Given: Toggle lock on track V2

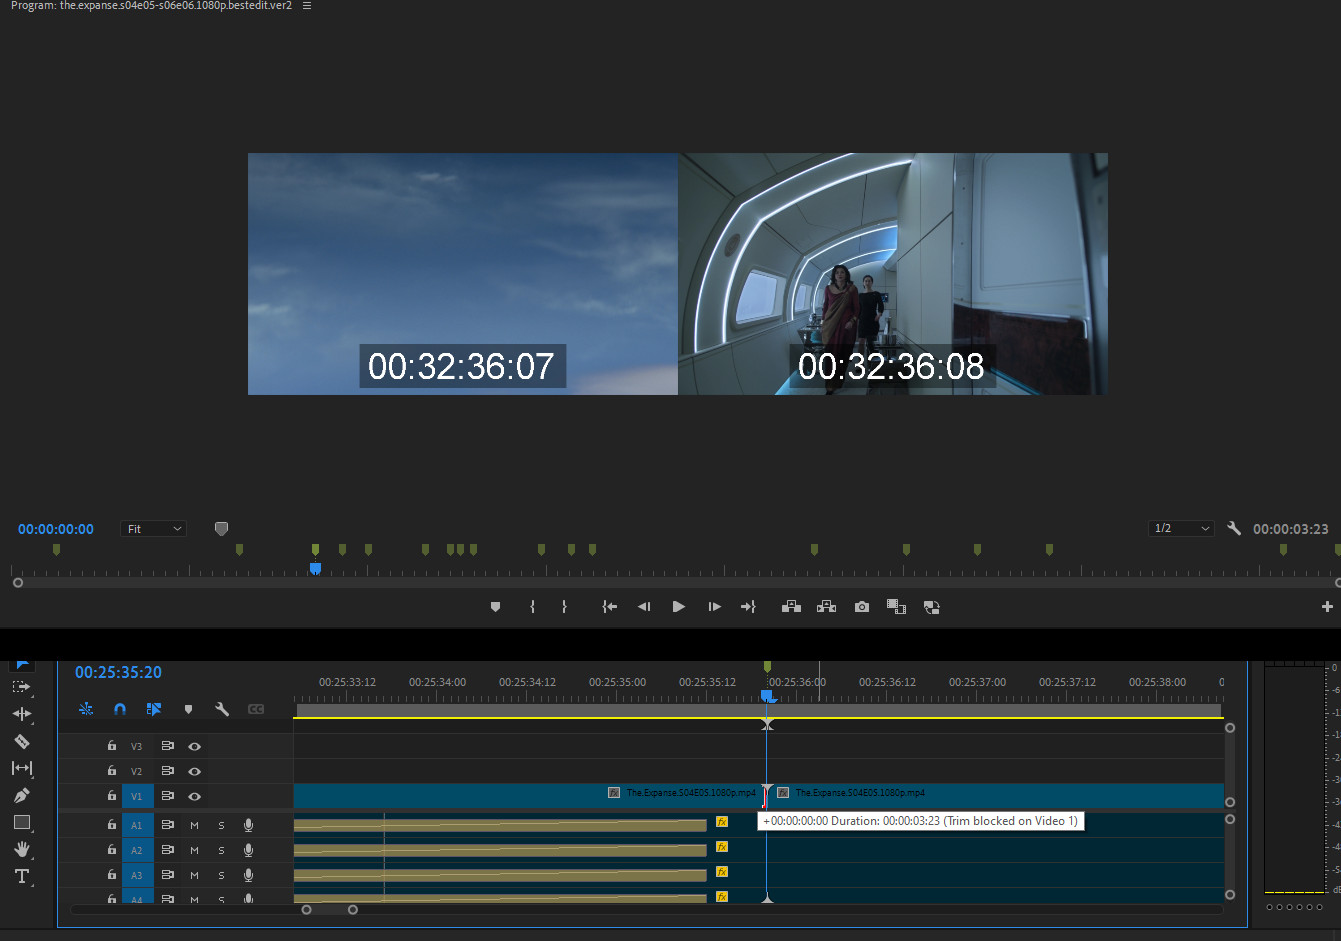Looking at the screenshot, I should tap(112, 771).
